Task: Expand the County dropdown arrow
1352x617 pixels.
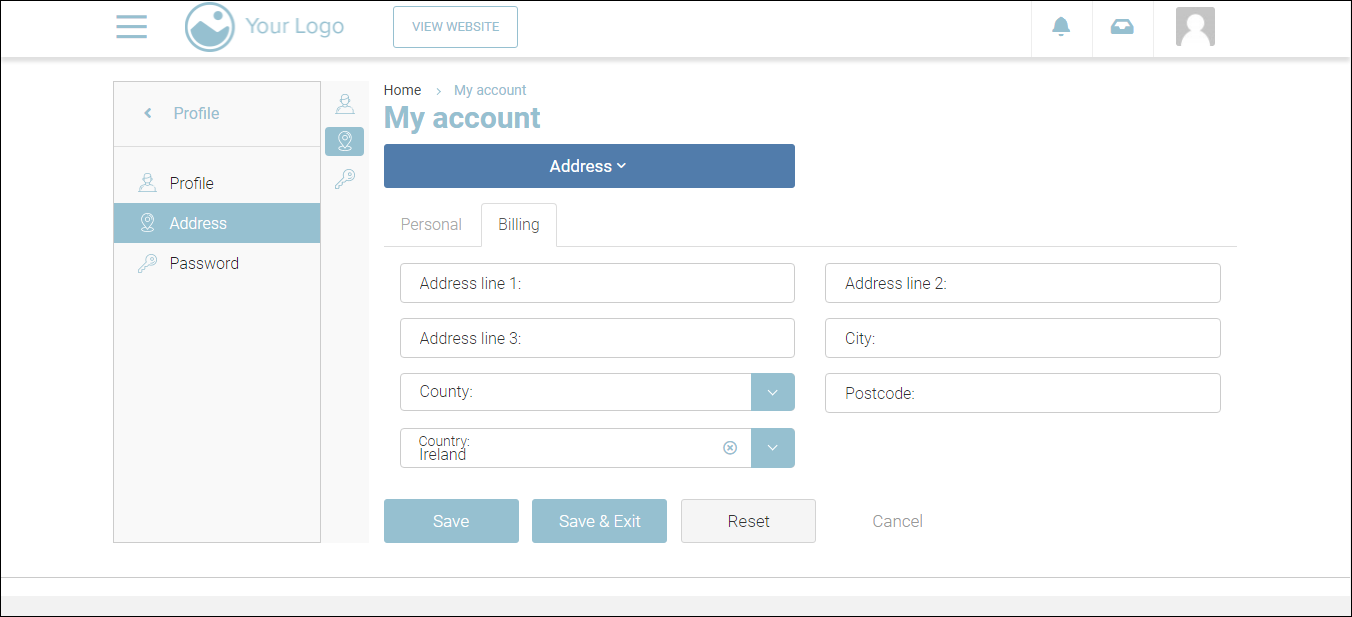Action: [x=772, y=392]
